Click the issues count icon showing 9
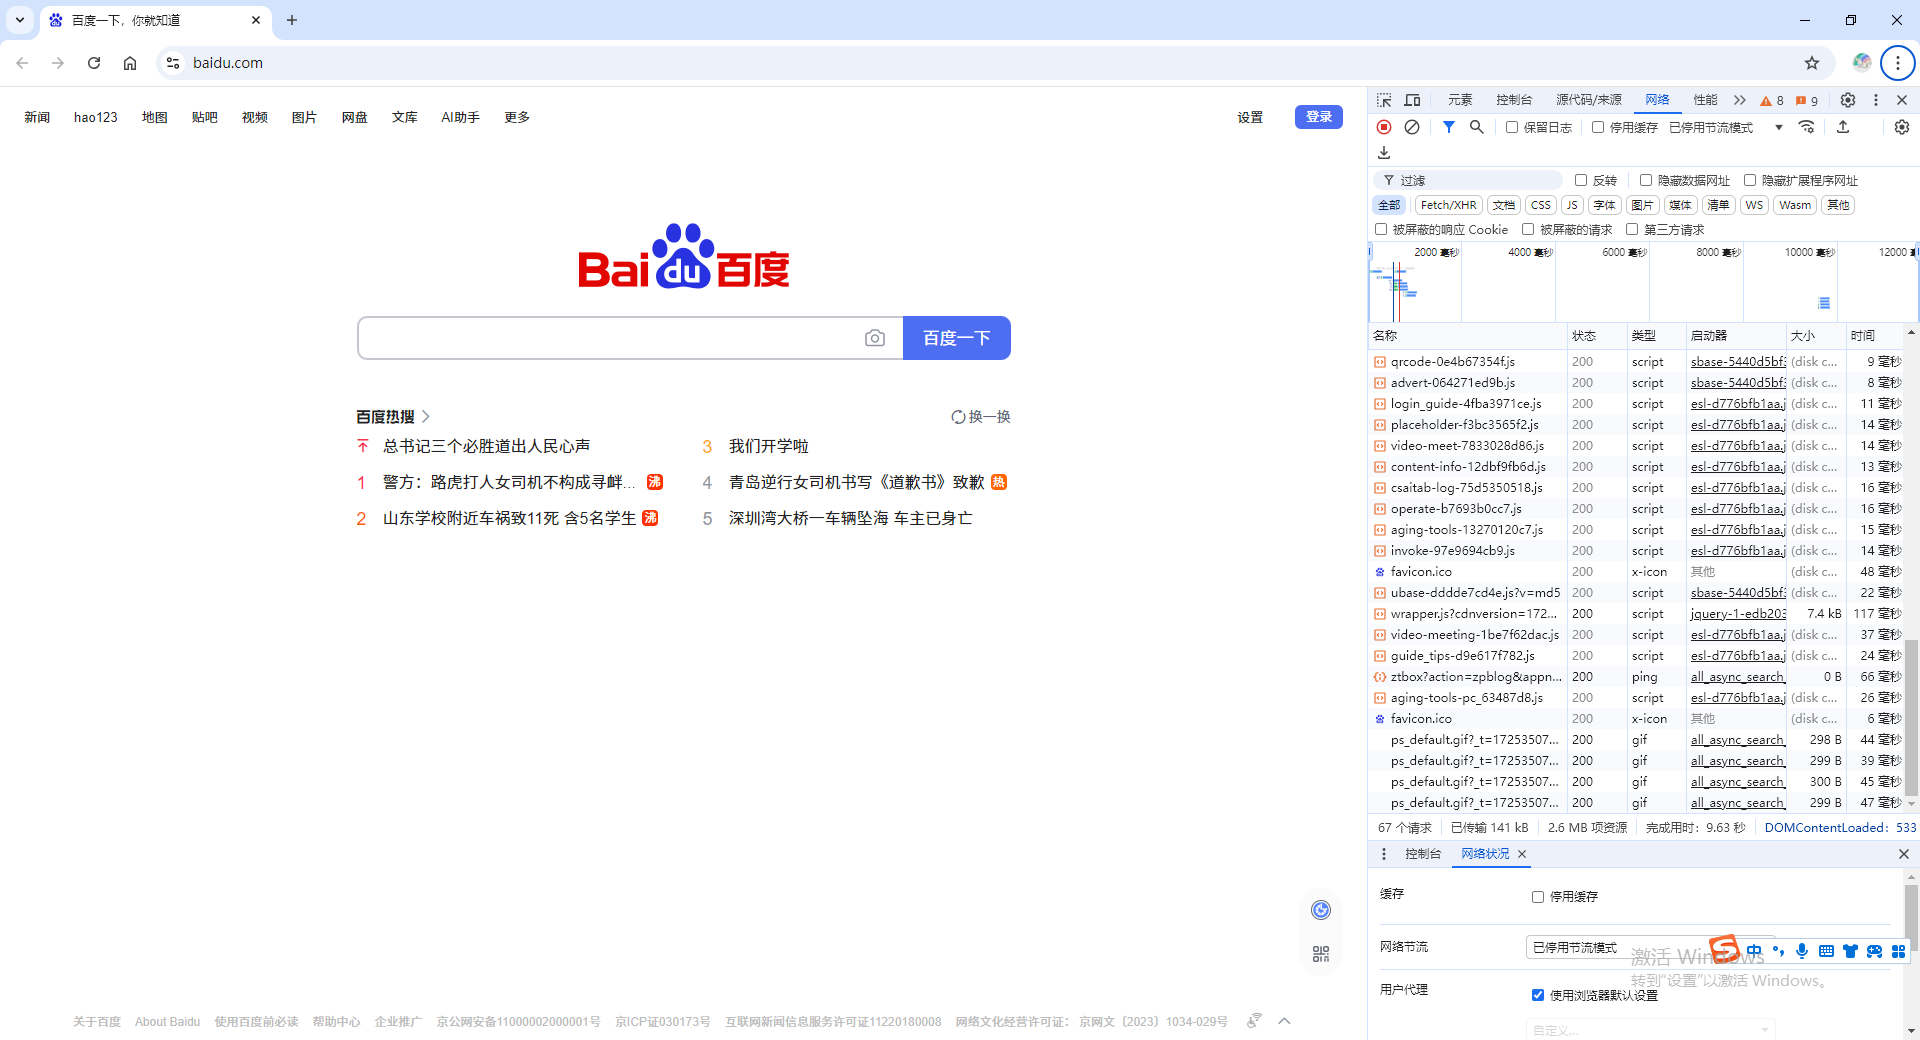The image size is (1920, 1040). pyautogui.click(x=1807, y=100)
